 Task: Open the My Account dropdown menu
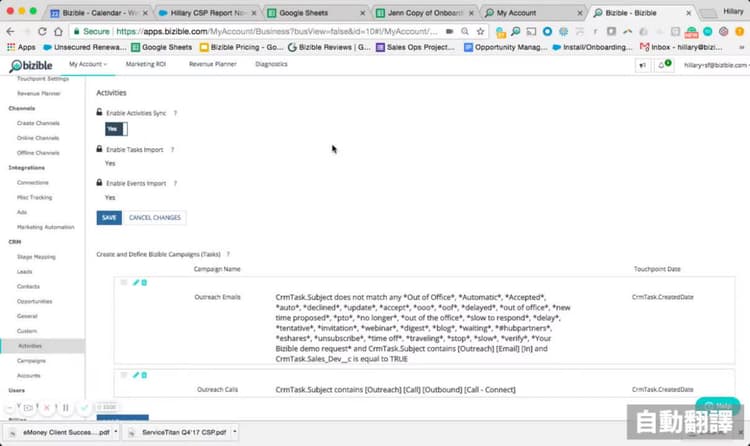tap(88, 64)
